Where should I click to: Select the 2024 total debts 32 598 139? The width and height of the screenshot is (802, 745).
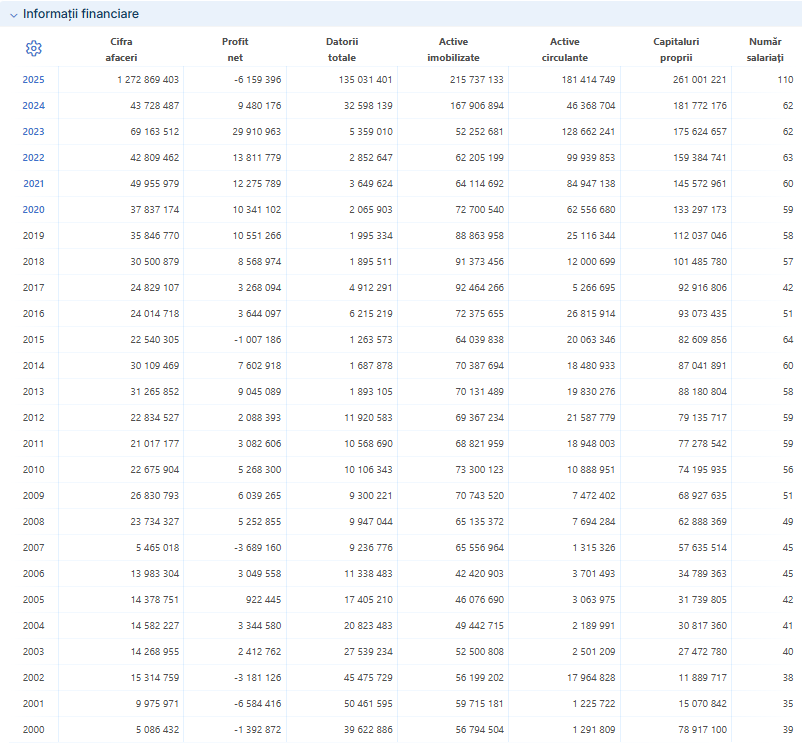point(368,106)
